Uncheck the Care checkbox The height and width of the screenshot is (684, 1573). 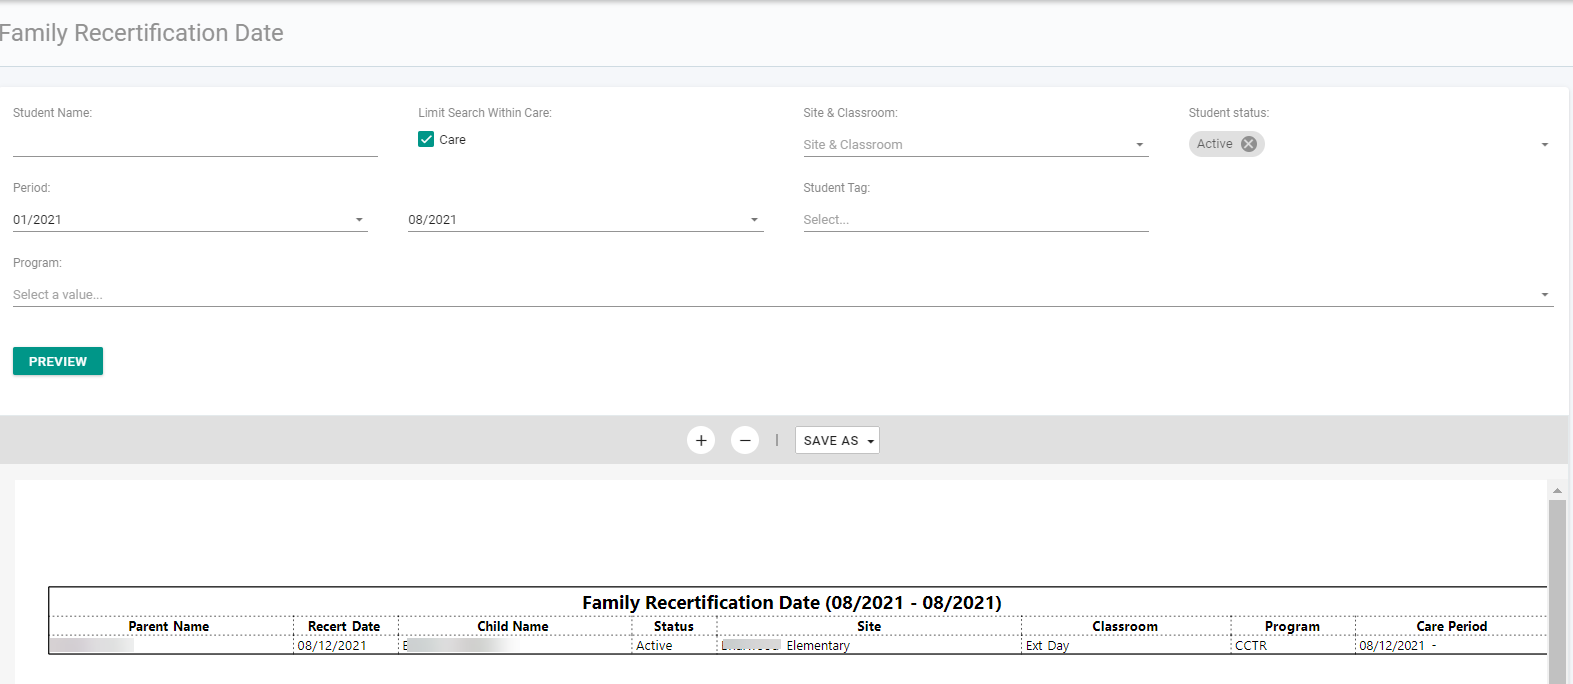(426, 139)
